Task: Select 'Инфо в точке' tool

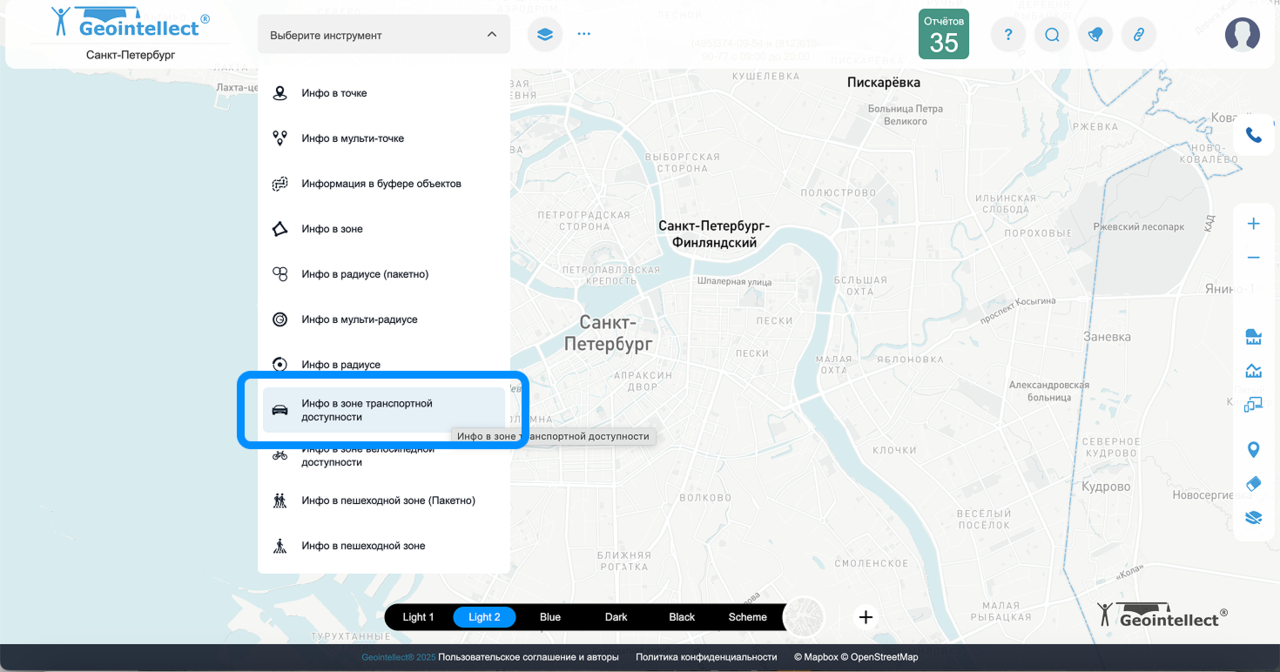Action: 334,93
